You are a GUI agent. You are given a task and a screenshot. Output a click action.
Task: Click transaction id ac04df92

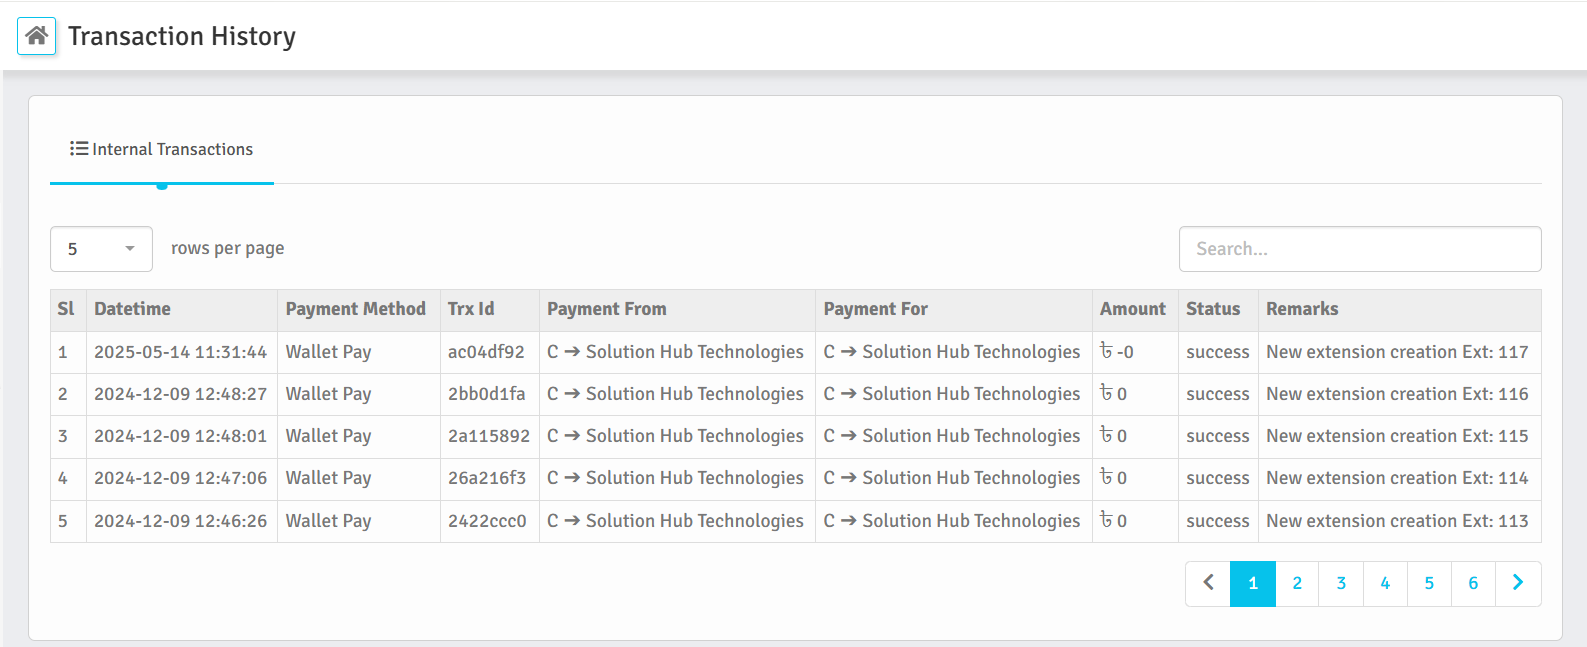point(486,352)
